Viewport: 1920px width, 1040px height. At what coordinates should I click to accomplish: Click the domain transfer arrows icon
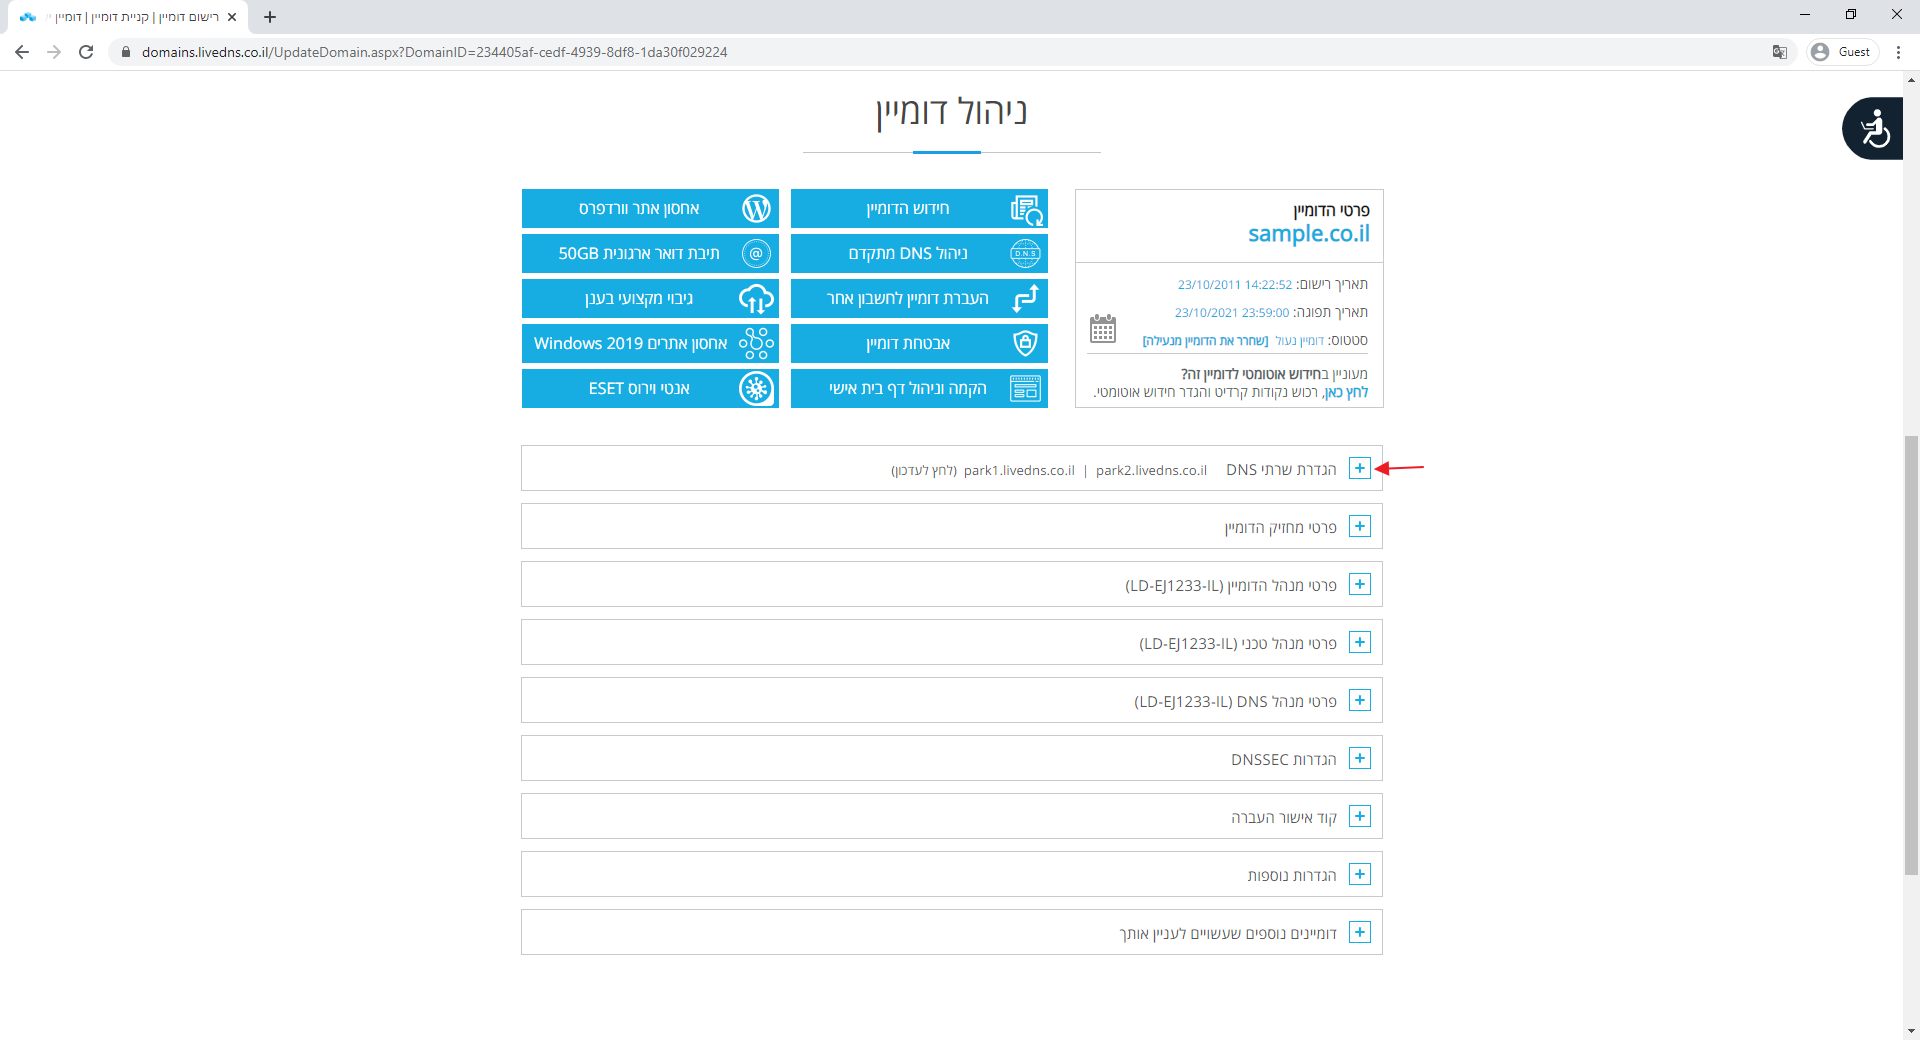[1025, 298]
